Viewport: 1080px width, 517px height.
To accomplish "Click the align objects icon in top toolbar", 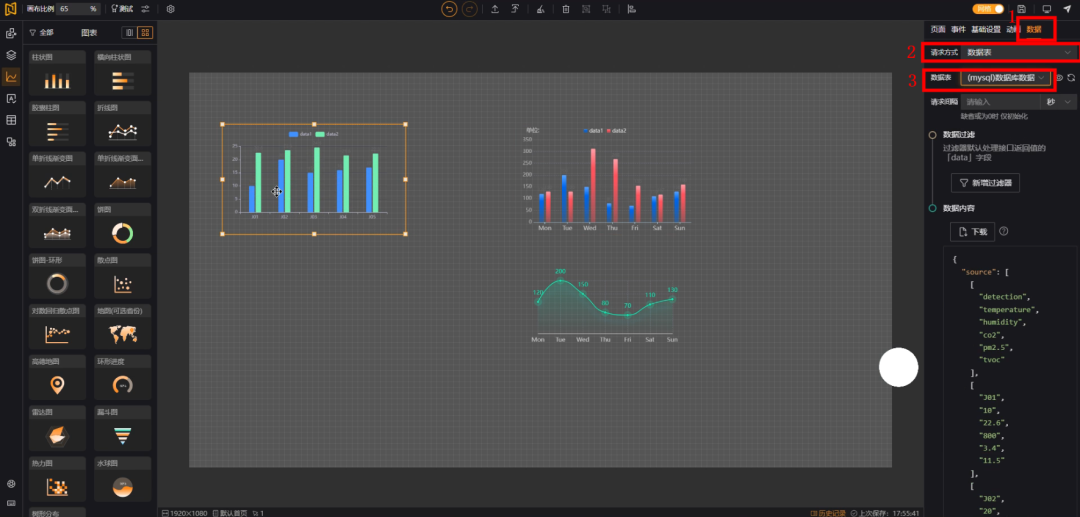I will click(x=632, y=9).
